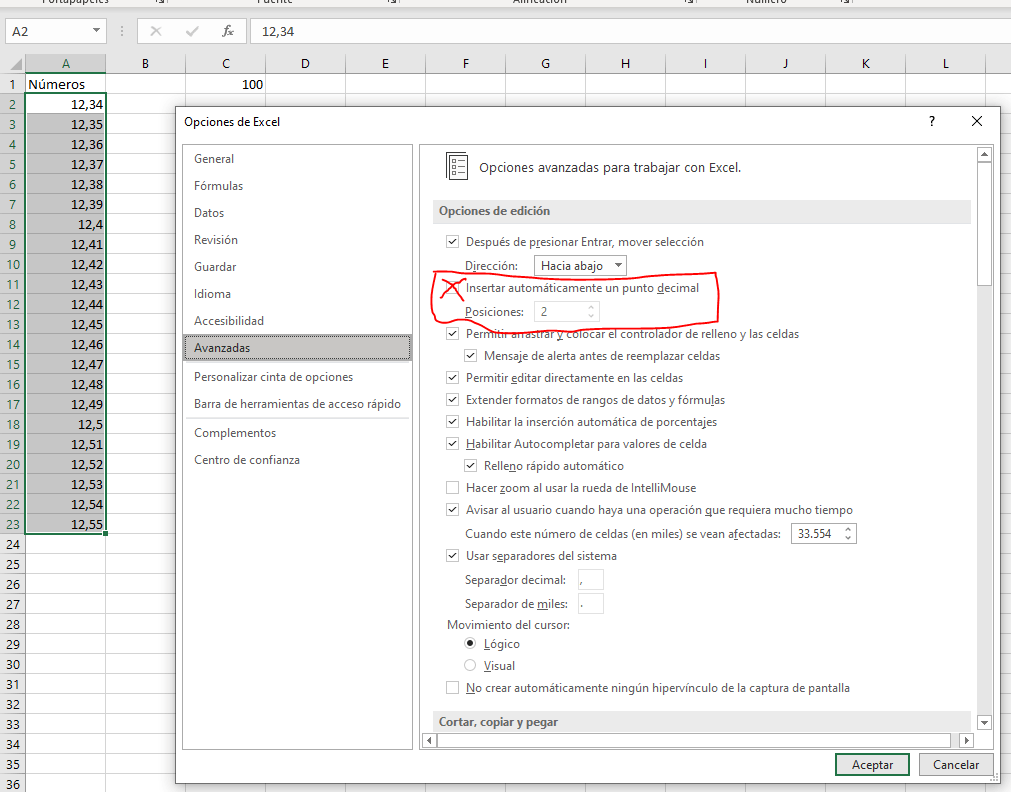1011x792 pixels.
Task: Select column L header
Action: 945,64
